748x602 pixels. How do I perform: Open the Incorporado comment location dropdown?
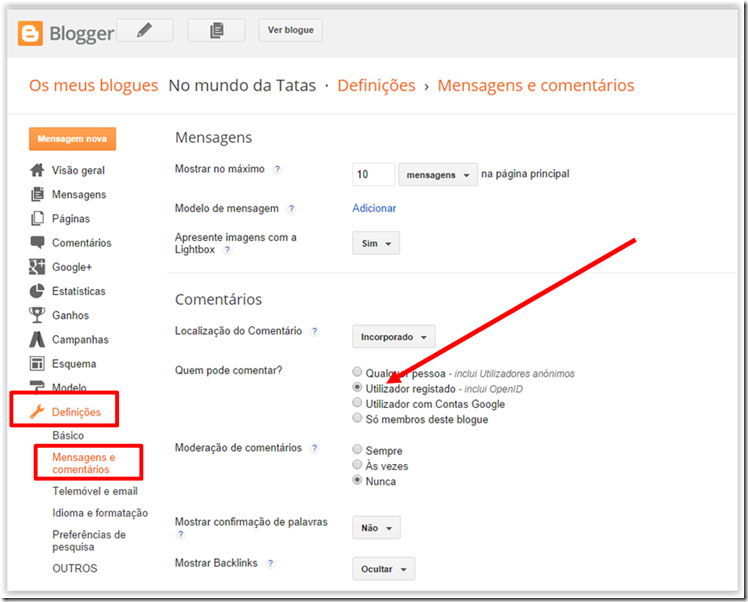coord(394,337)
